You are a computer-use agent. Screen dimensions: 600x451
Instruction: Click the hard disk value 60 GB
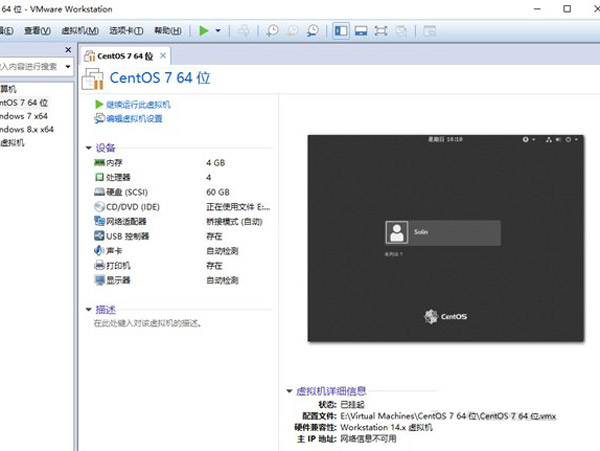tap(218, 192)
